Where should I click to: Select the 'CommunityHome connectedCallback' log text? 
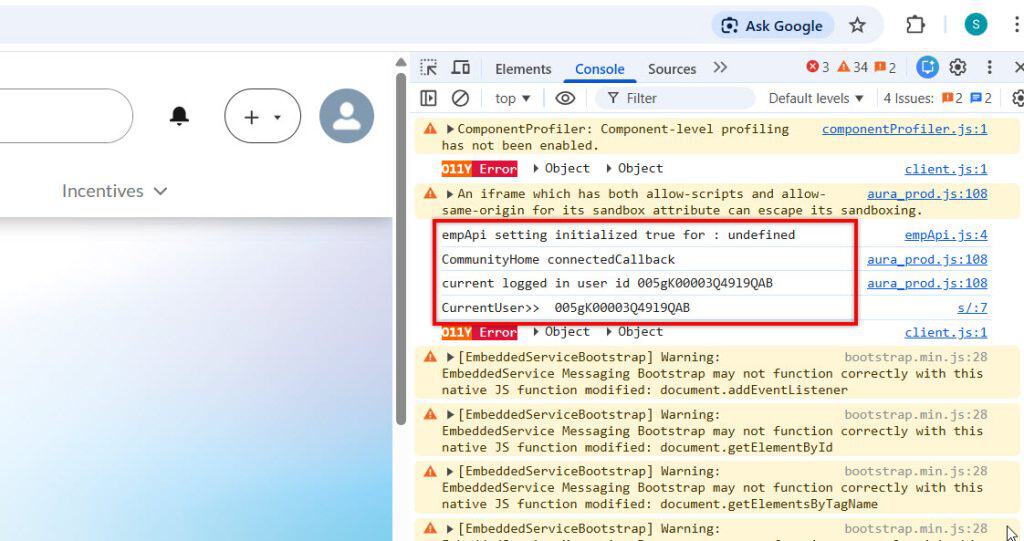(x=558, y=259)
